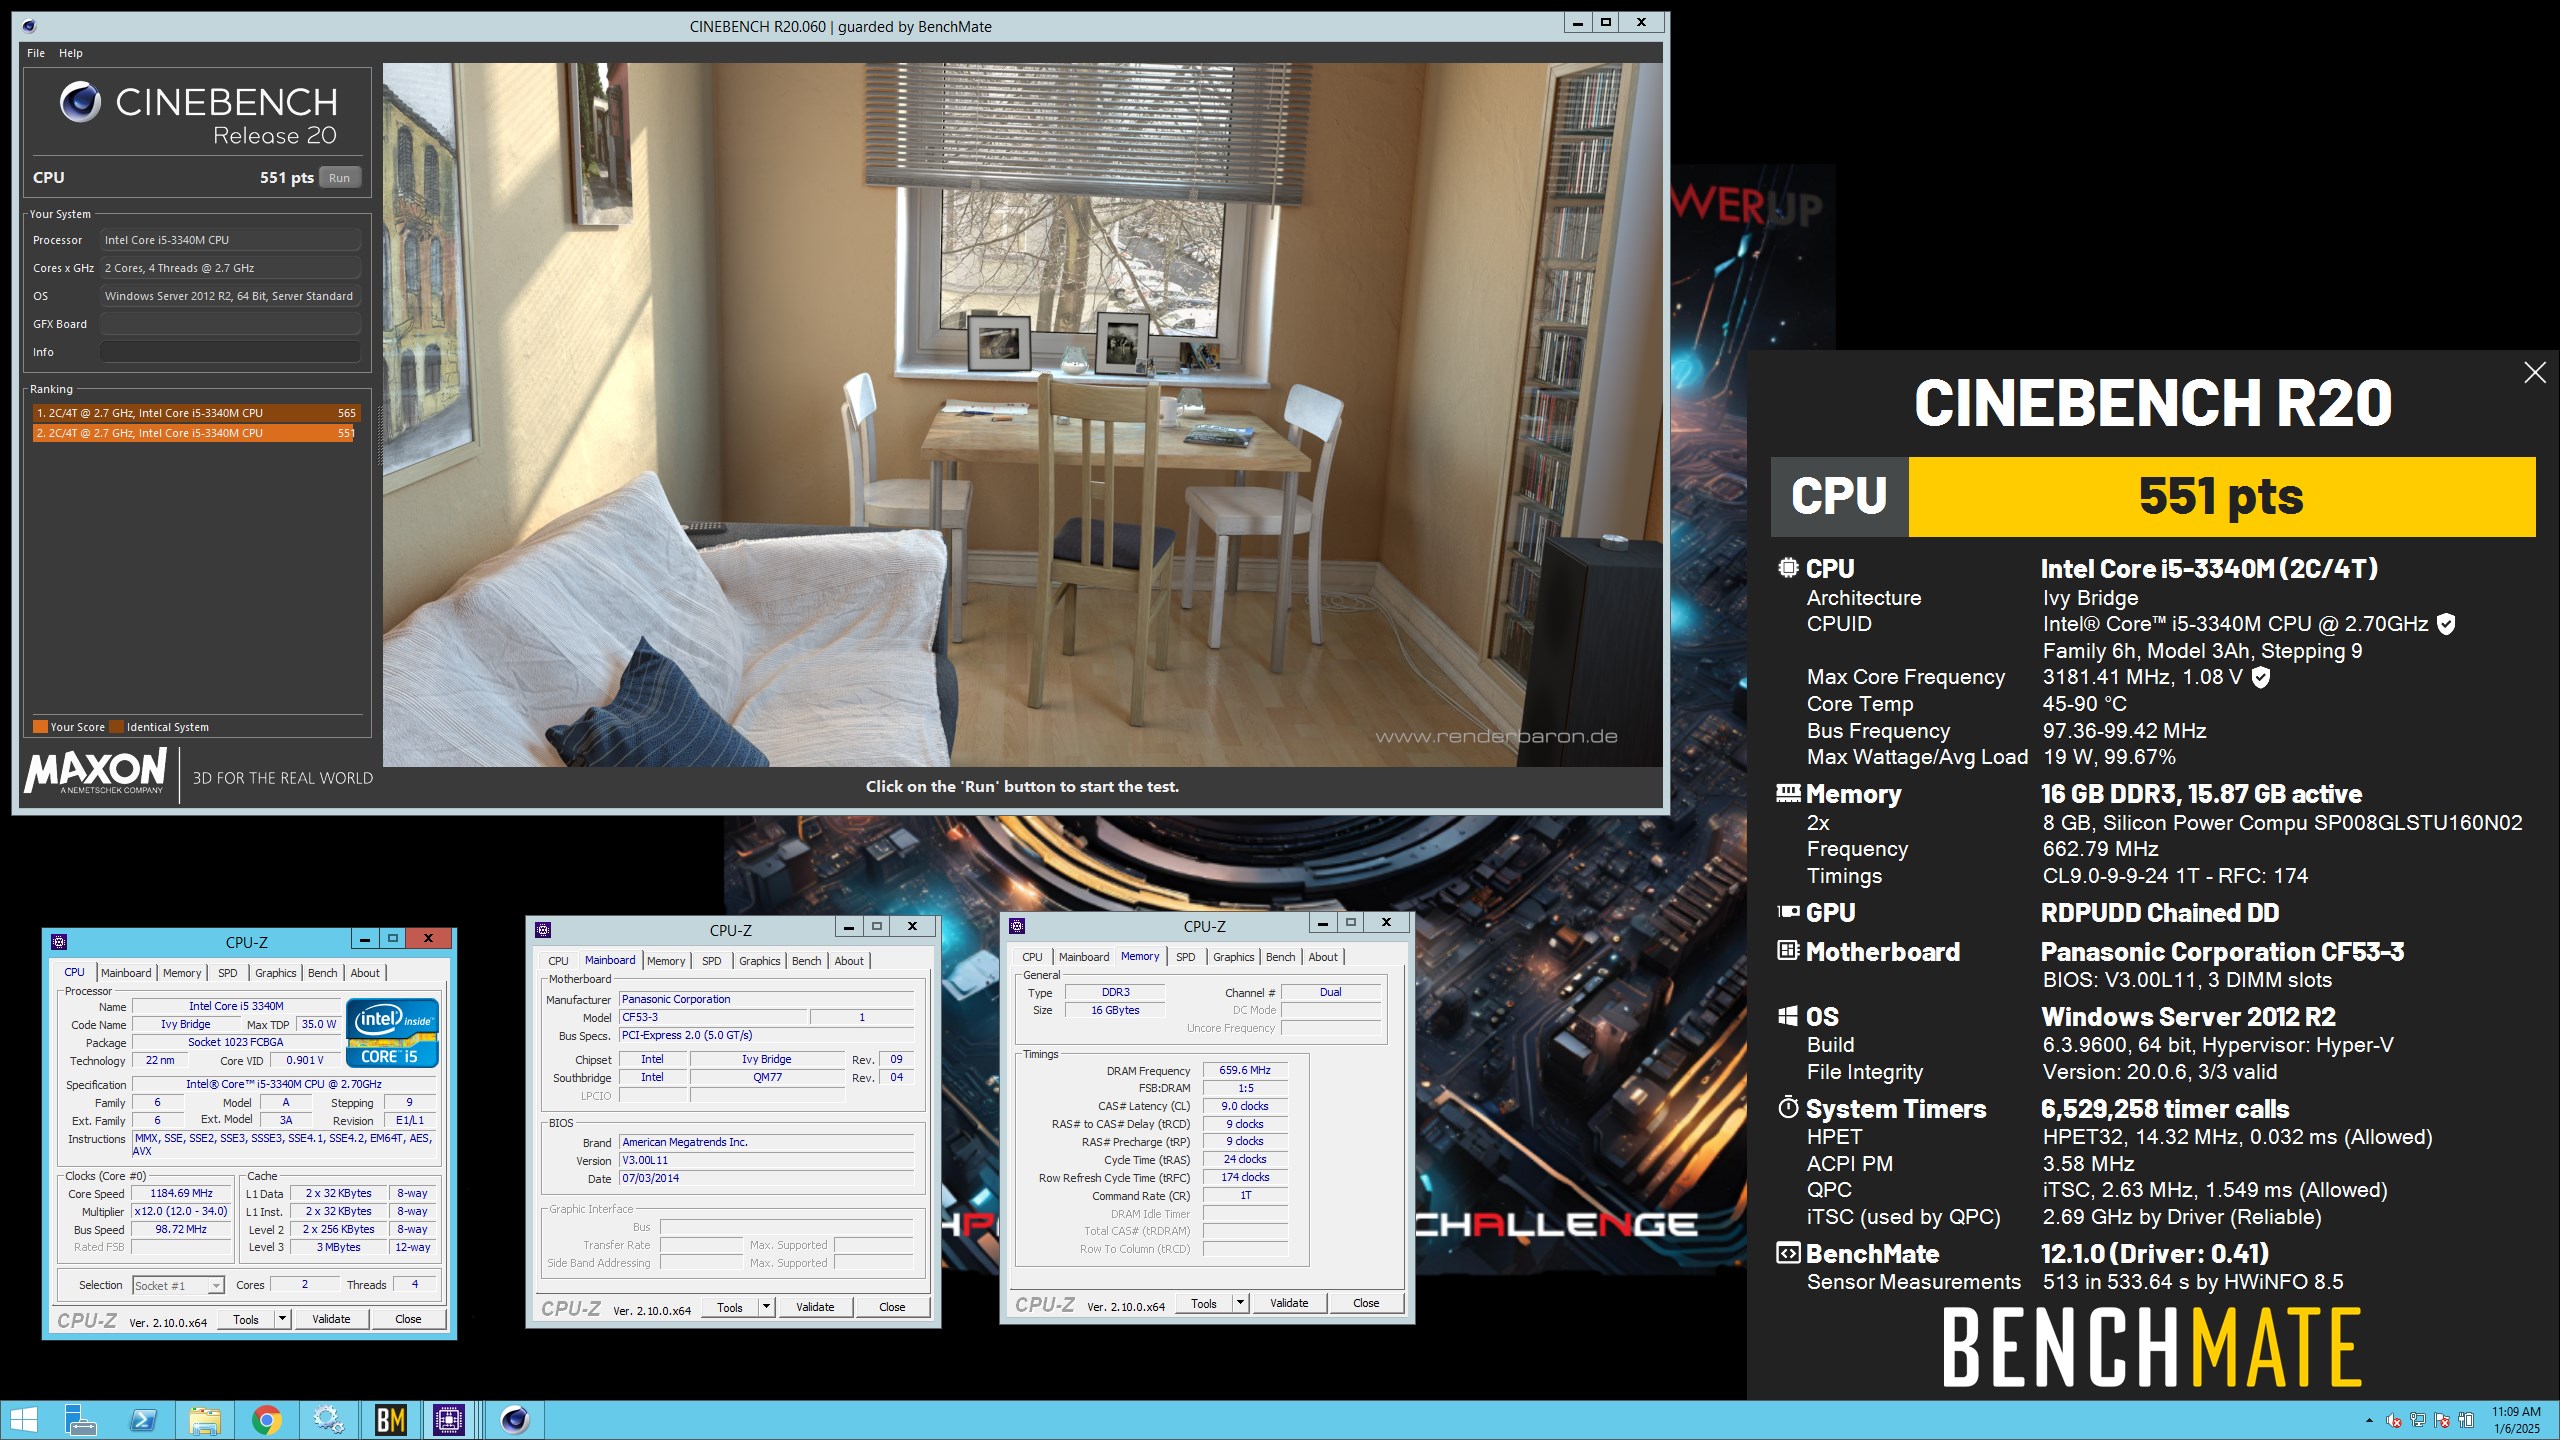Launch PowerShell from the taskbar
The height and width of the screenshot is (1440, 2560).
143,1420
